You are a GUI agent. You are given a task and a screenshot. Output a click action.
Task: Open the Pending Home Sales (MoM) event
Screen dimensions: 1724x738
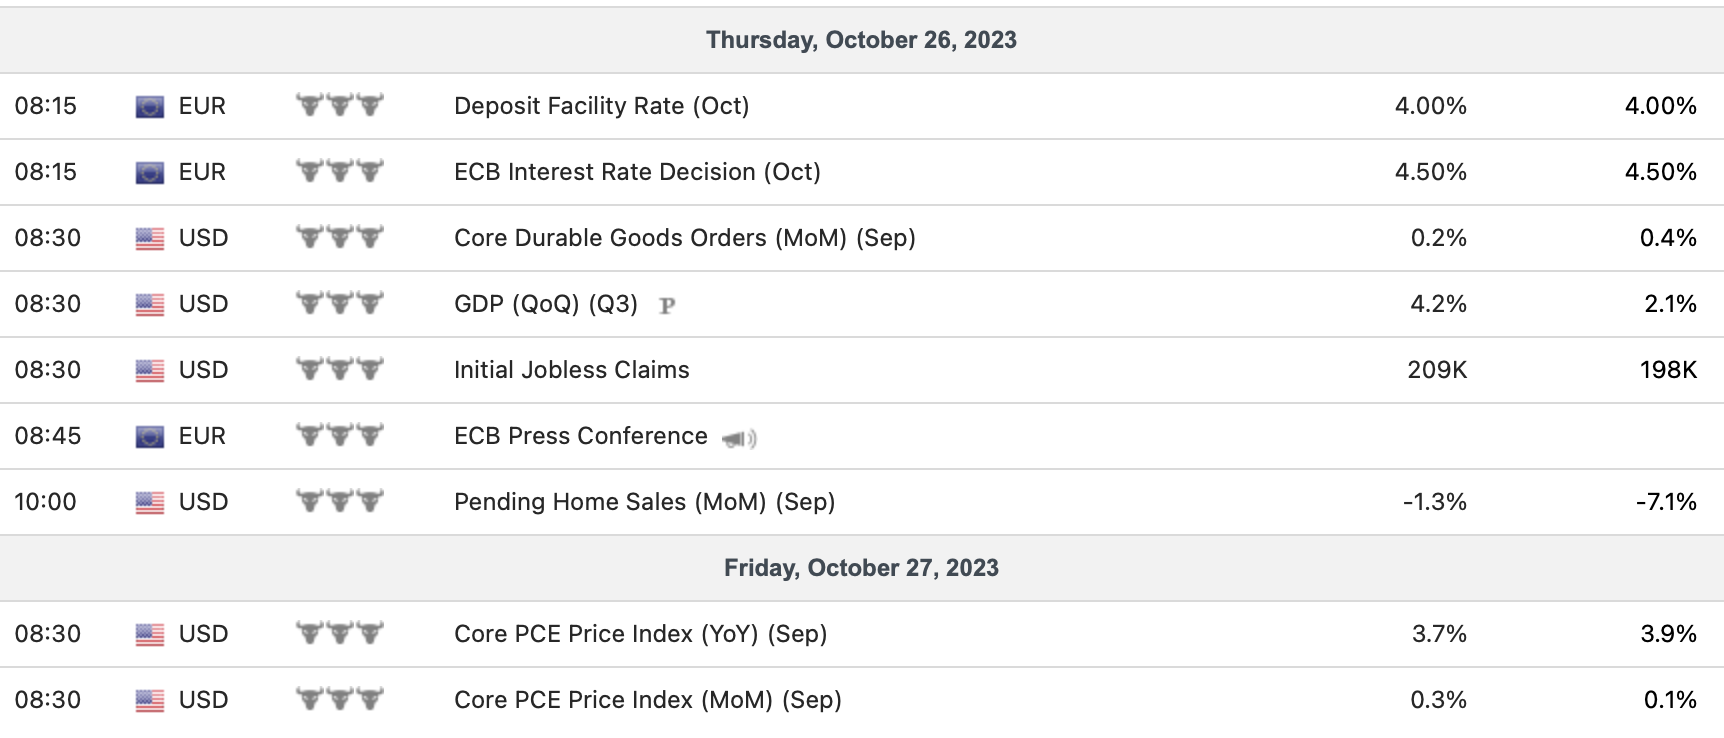[644, 502]
